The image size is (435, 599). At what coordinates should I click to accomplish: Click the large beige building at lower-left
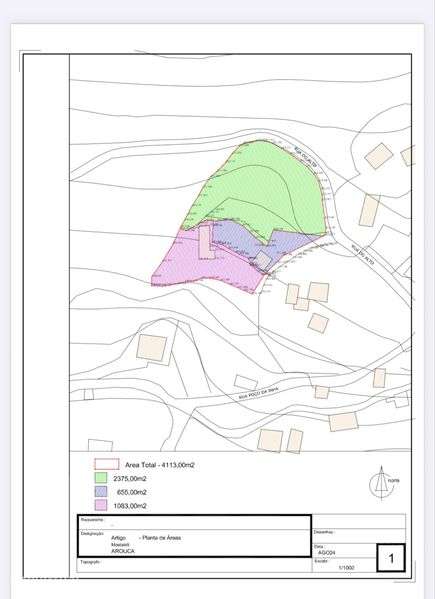(152, 348)
